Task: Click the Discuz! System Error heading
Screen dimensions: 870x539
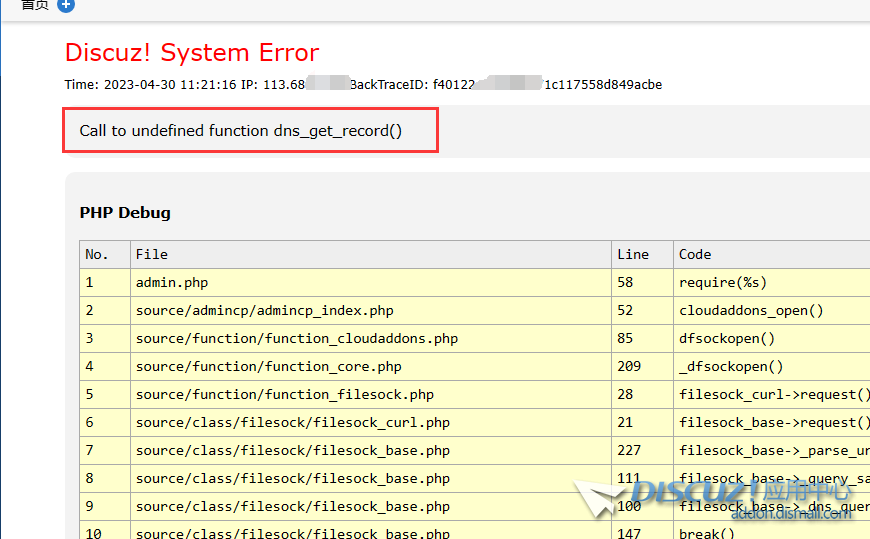Action: 192,53
